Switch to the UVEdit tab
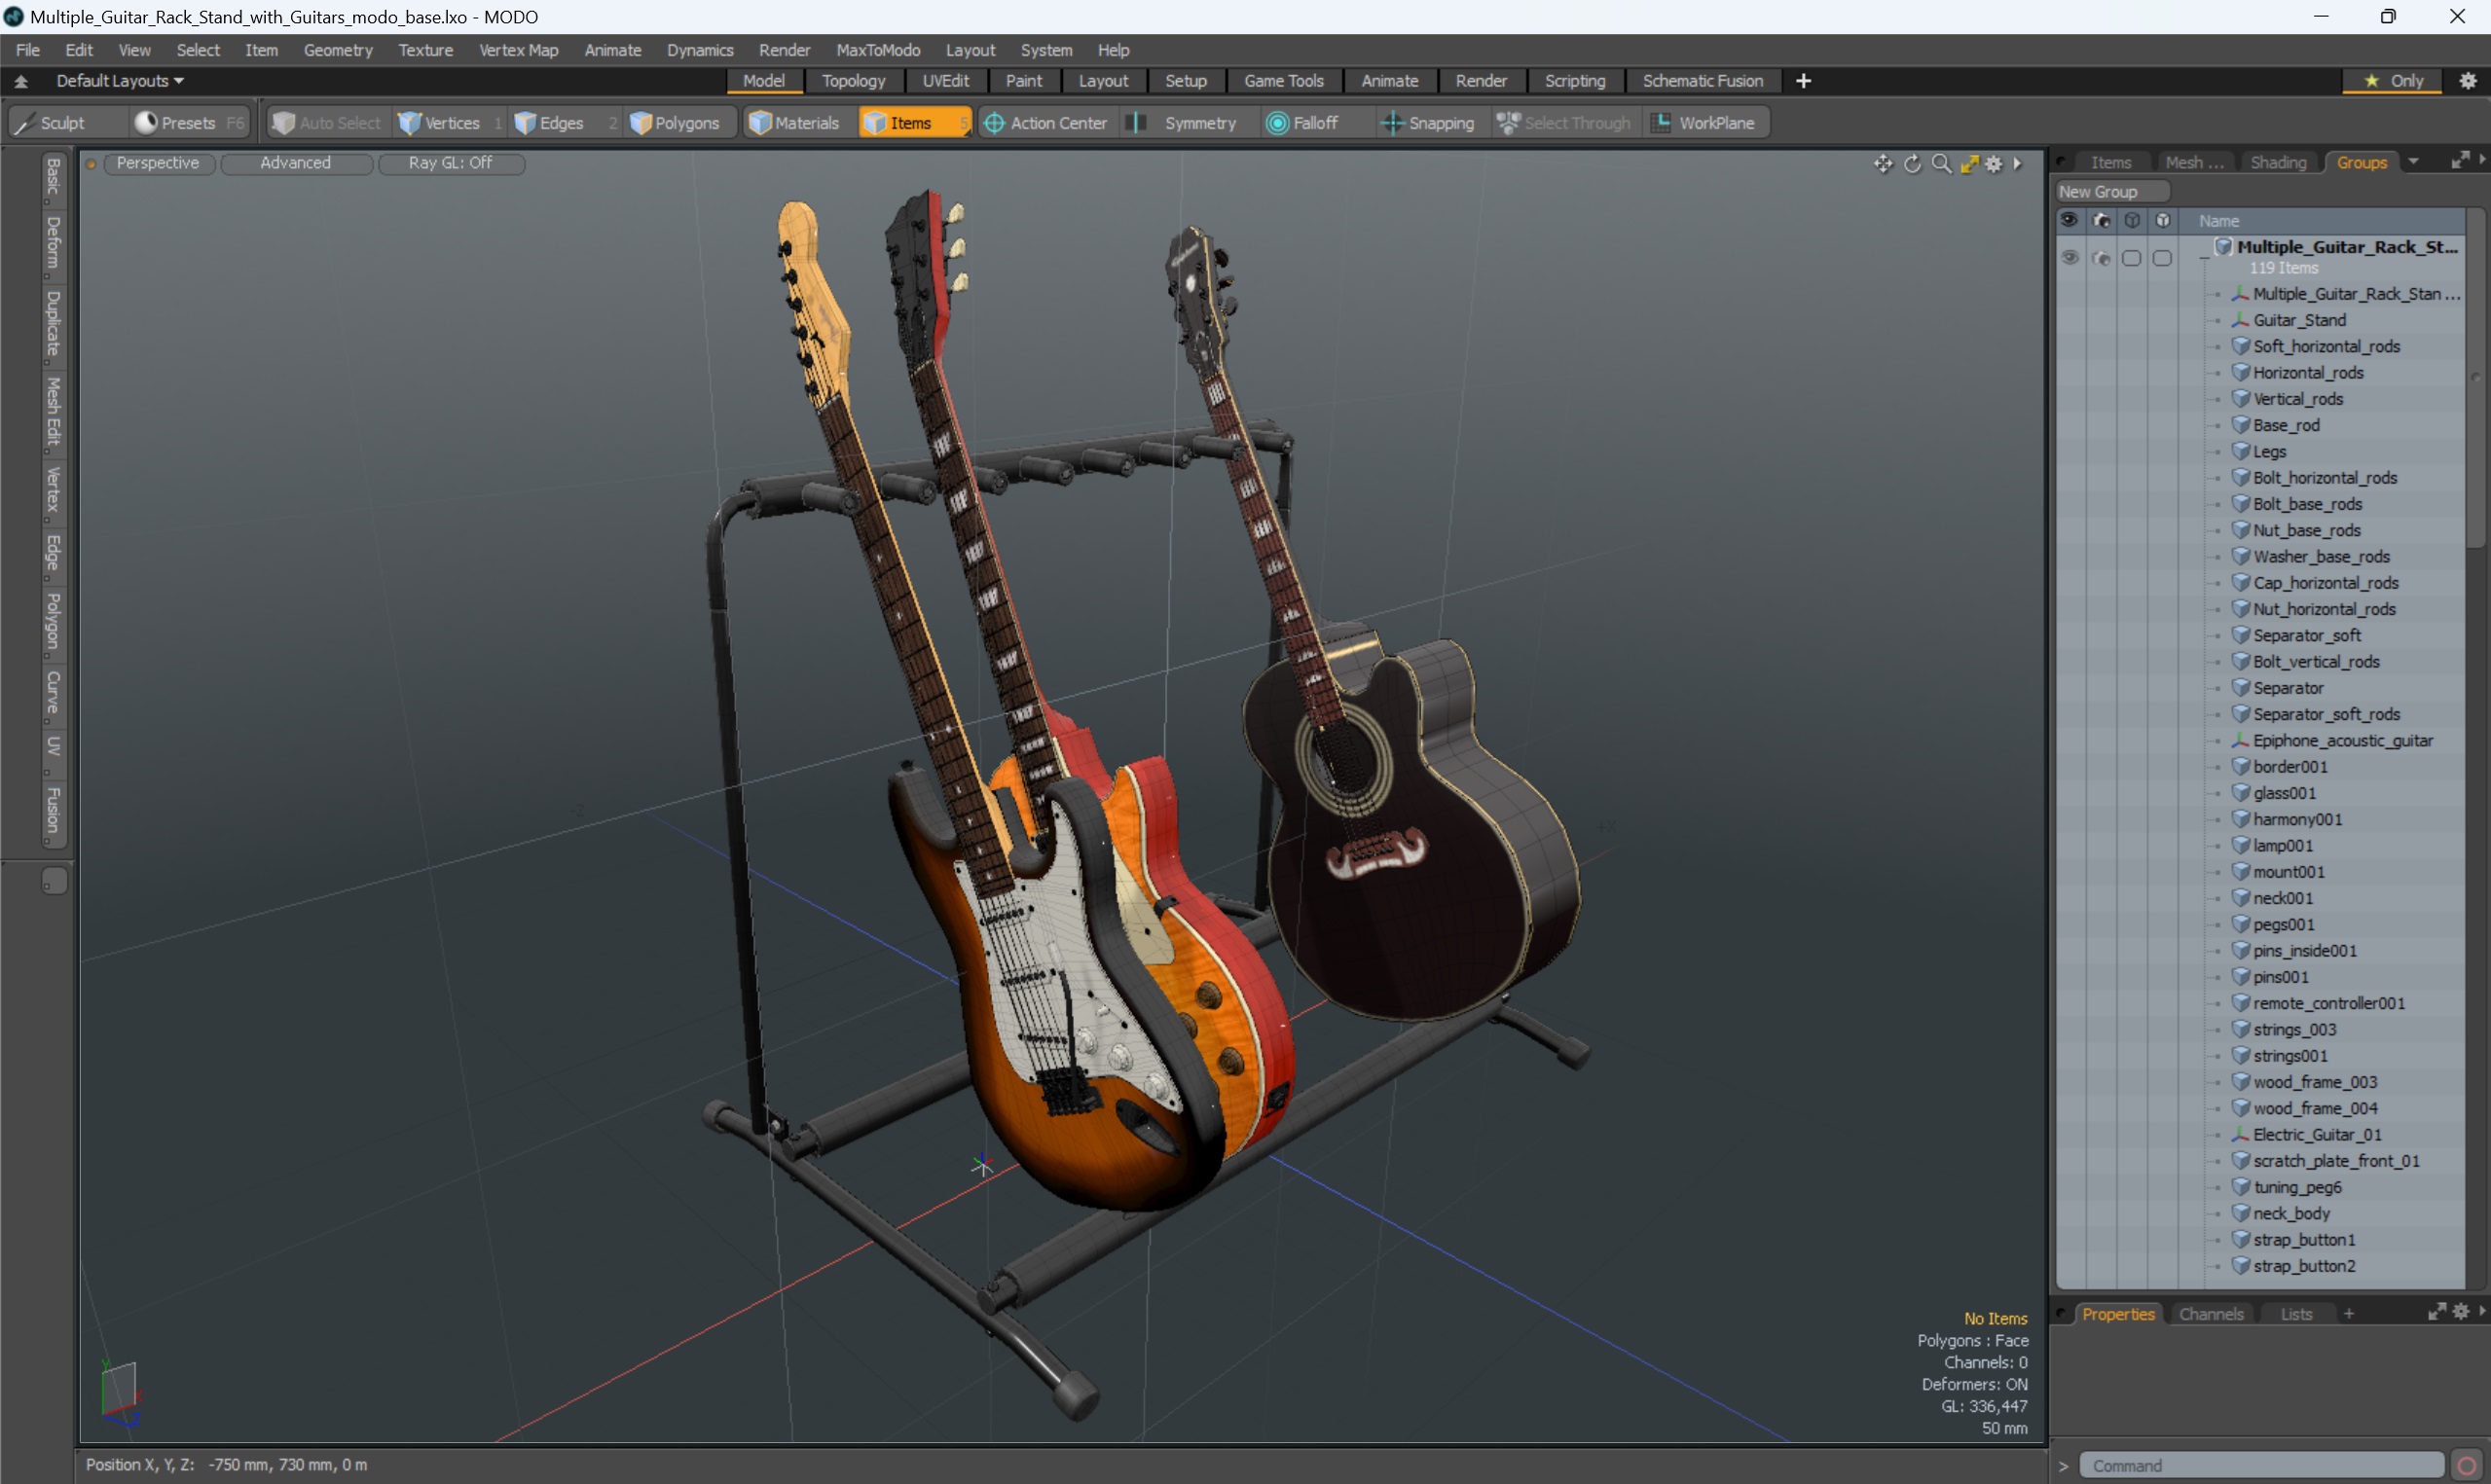 coord(943,80)
